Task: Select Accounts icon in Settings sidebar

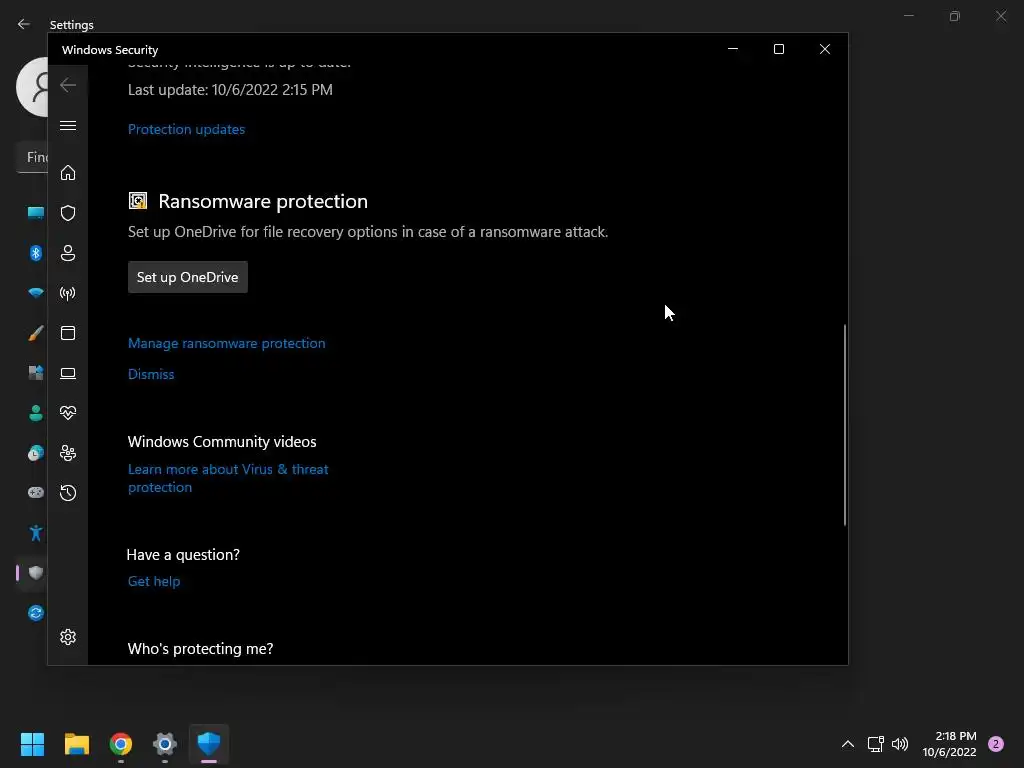Action: tap(36, 413)
